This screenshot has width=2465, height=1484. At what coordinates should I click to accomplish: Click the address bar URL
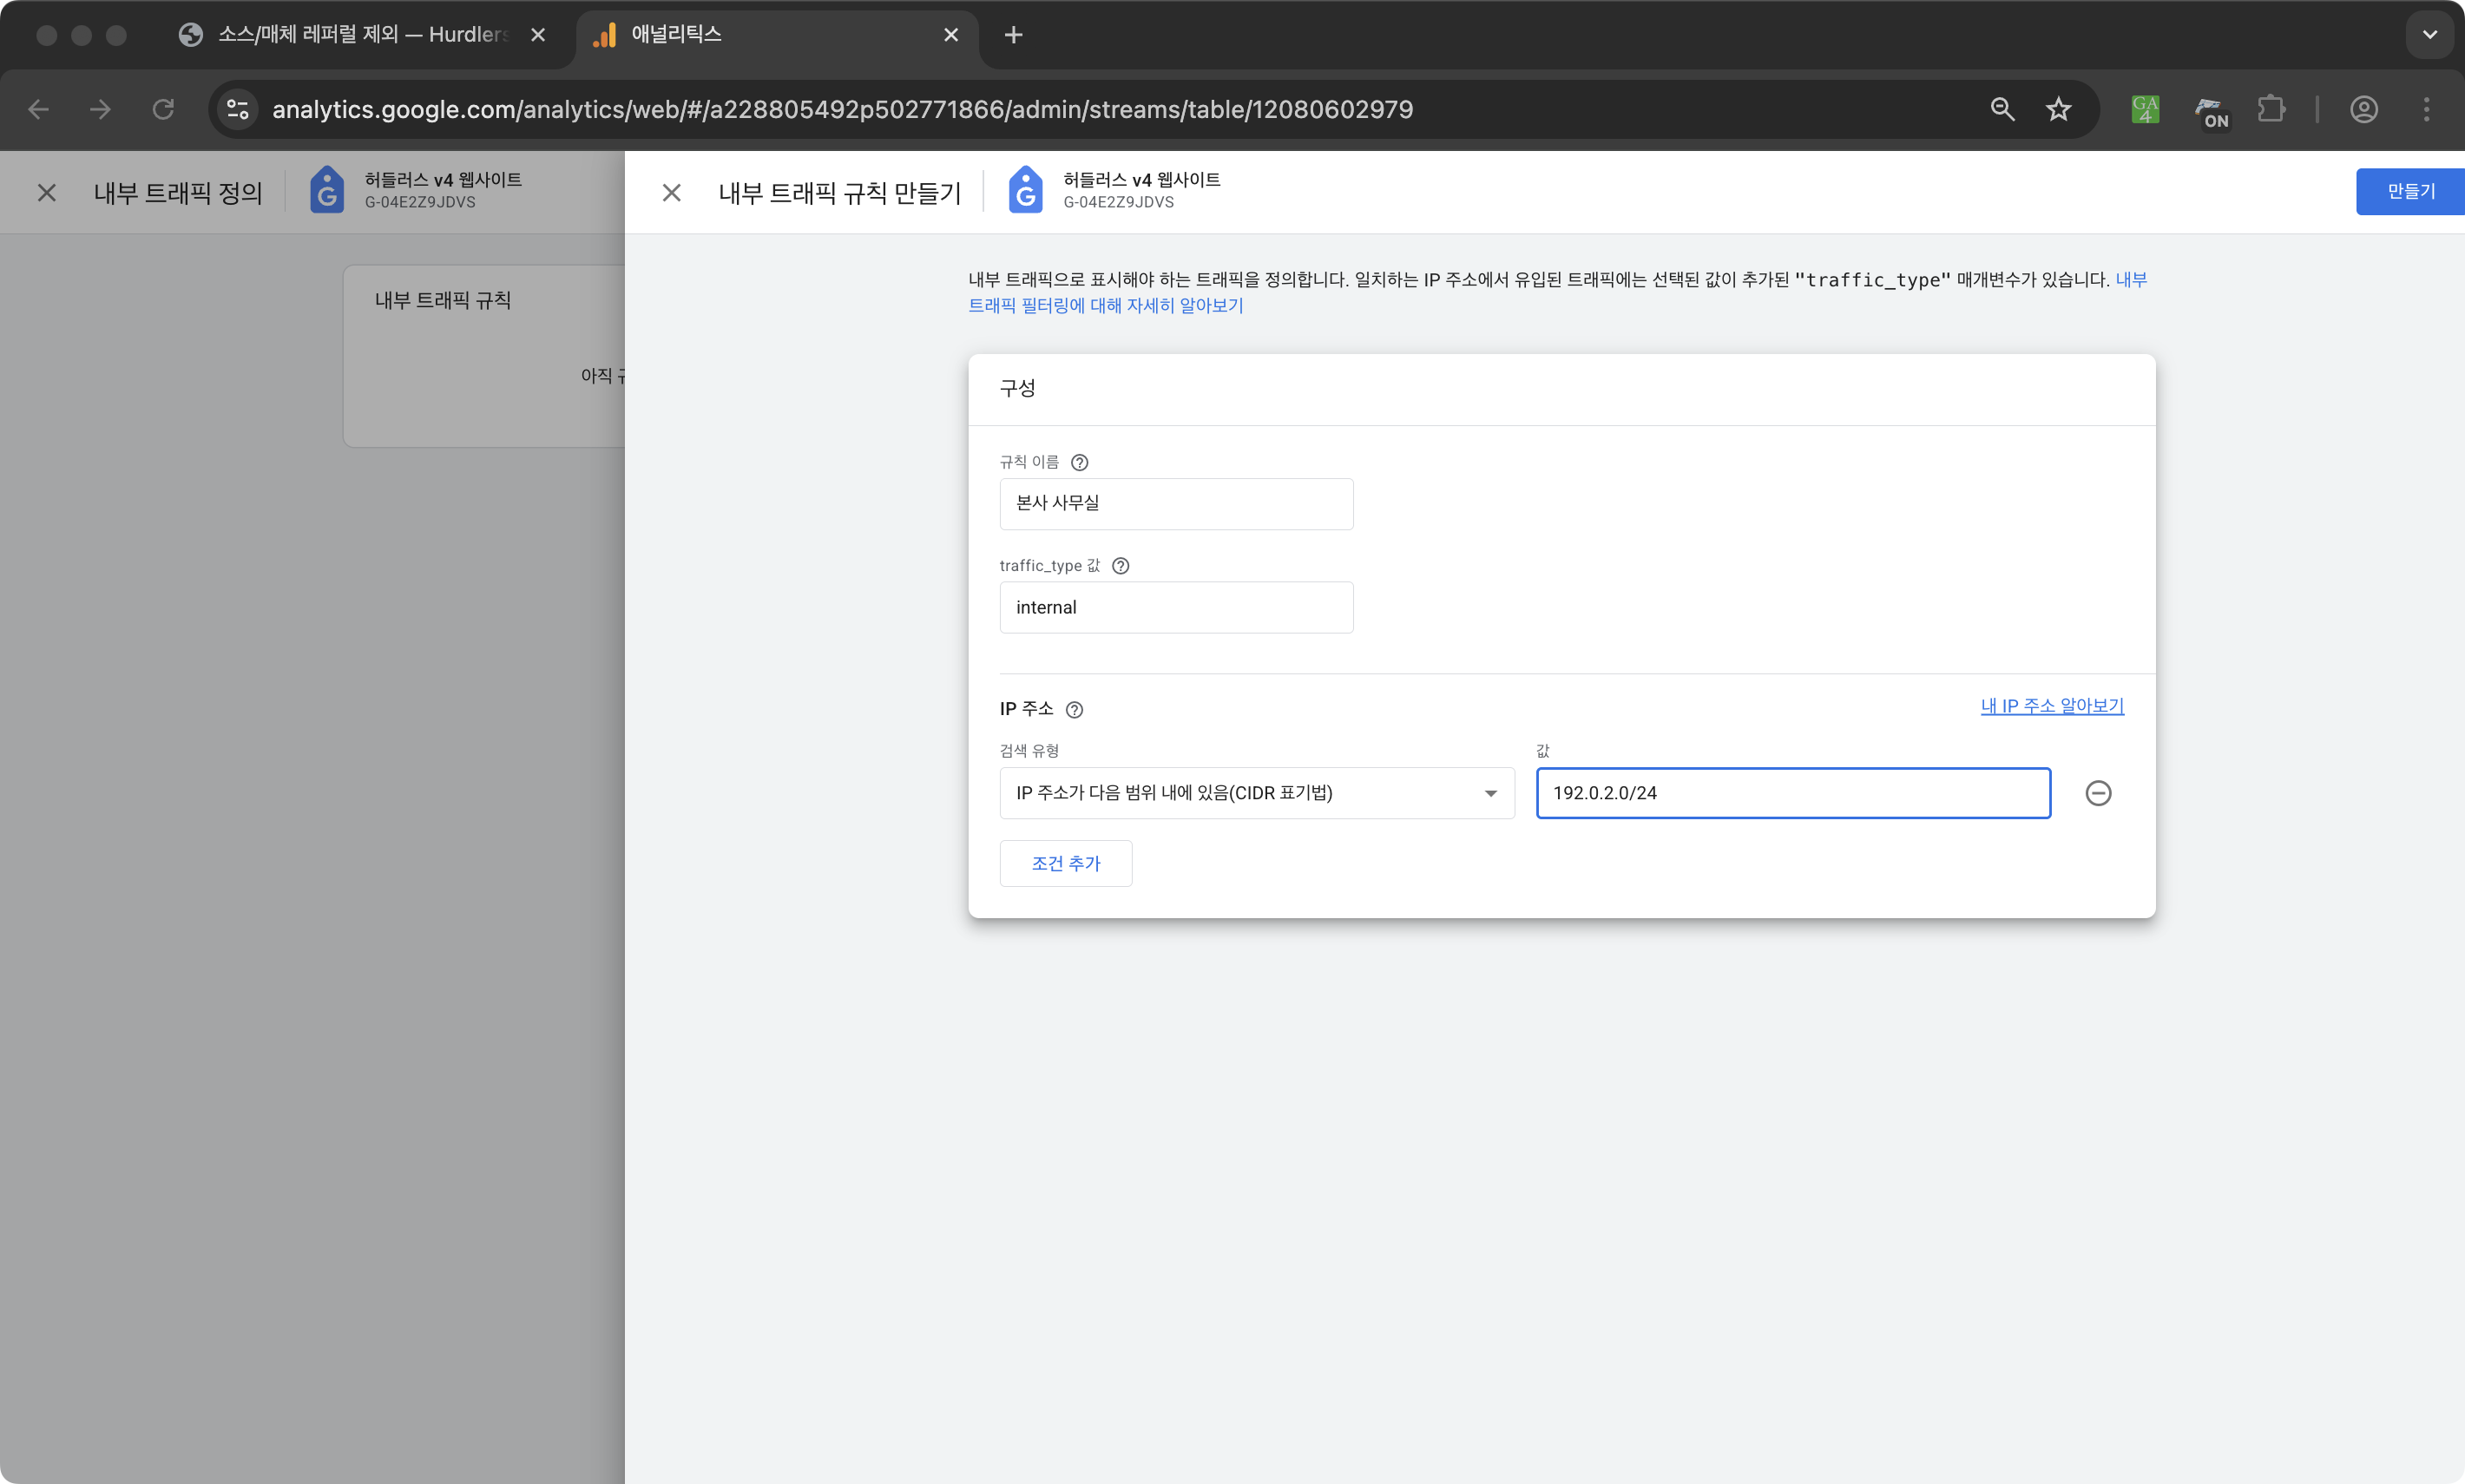pos(842,109)
